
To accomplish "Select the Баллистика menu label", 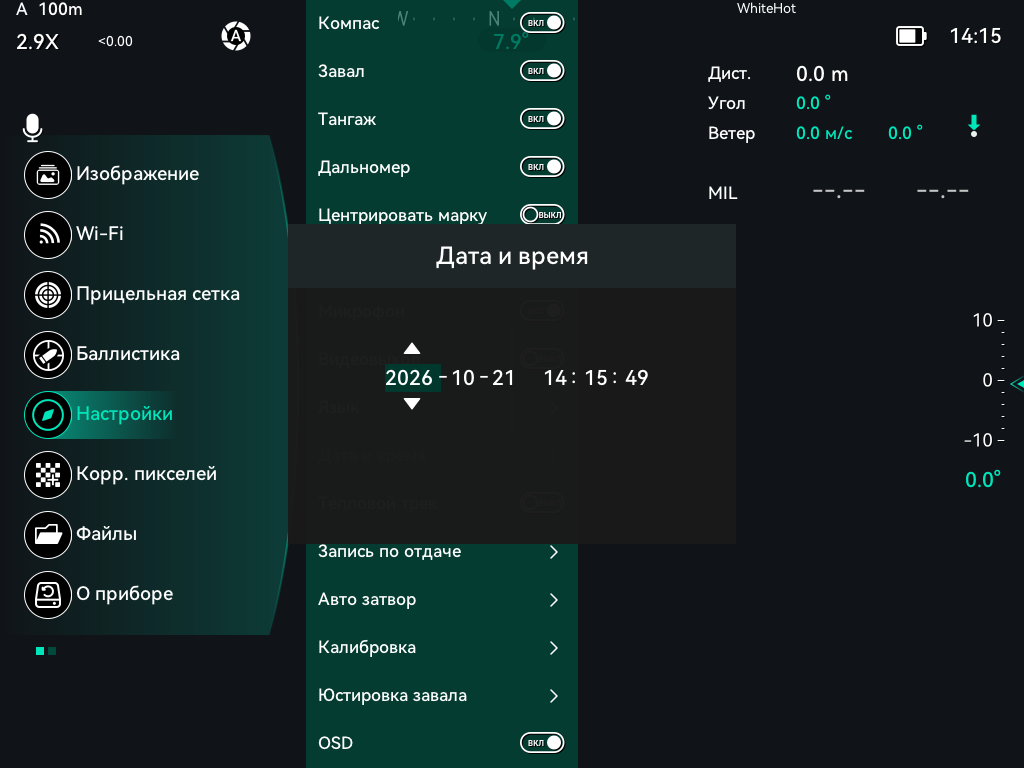I will [128, 353].
